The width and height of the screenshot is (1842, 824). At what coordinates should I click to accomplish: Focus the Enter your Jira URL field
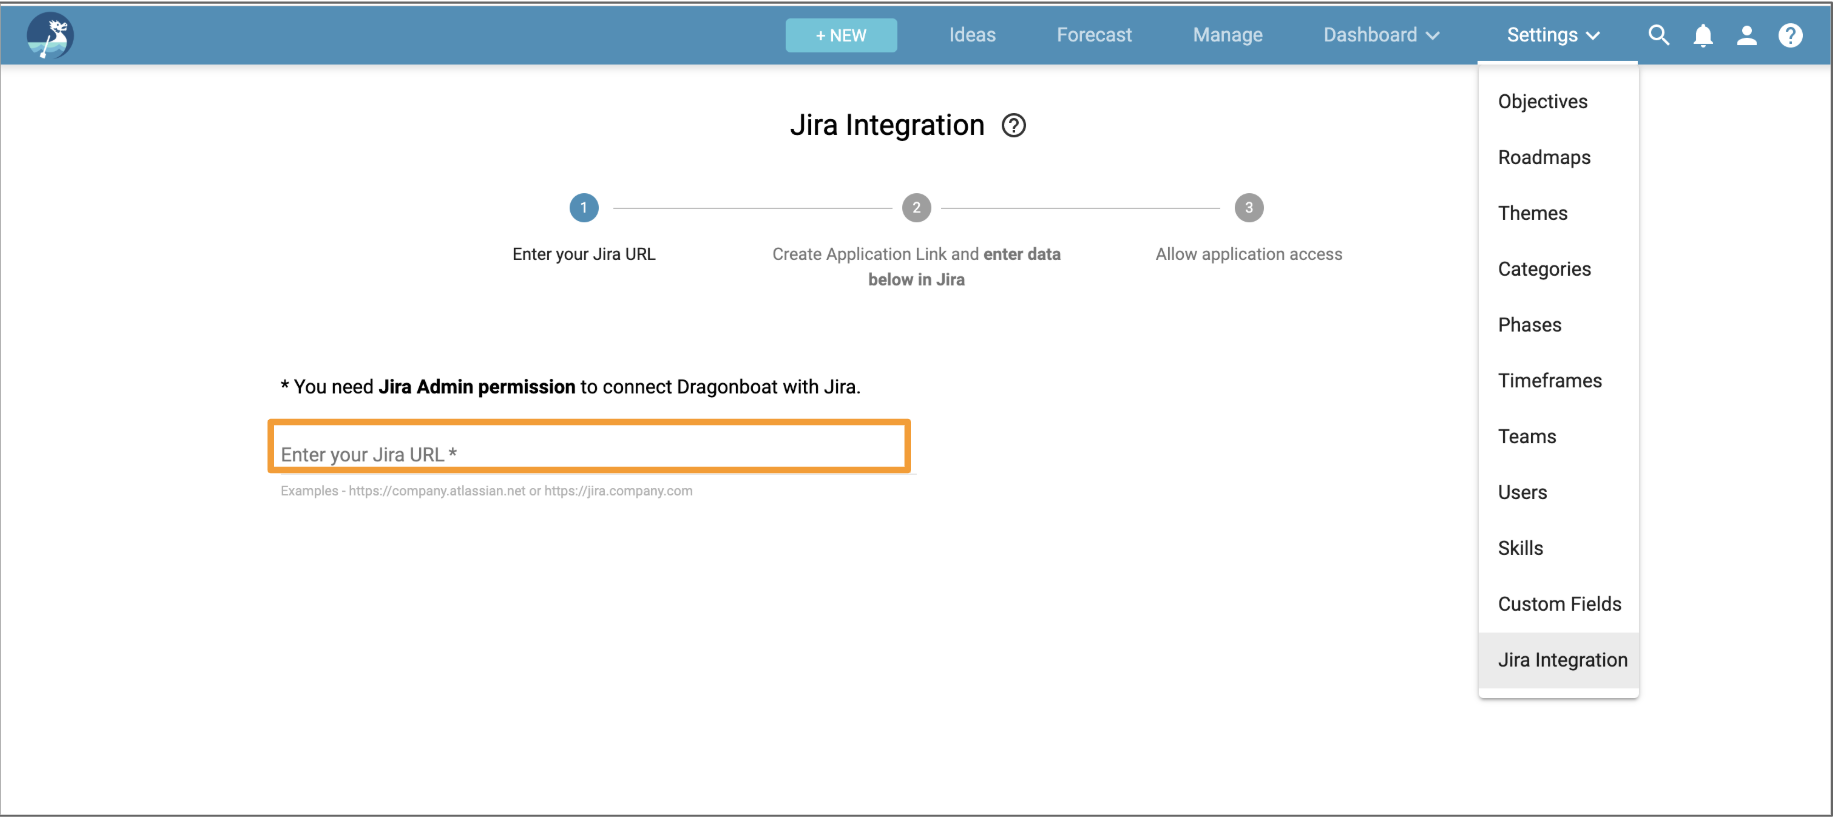point(592,449)
